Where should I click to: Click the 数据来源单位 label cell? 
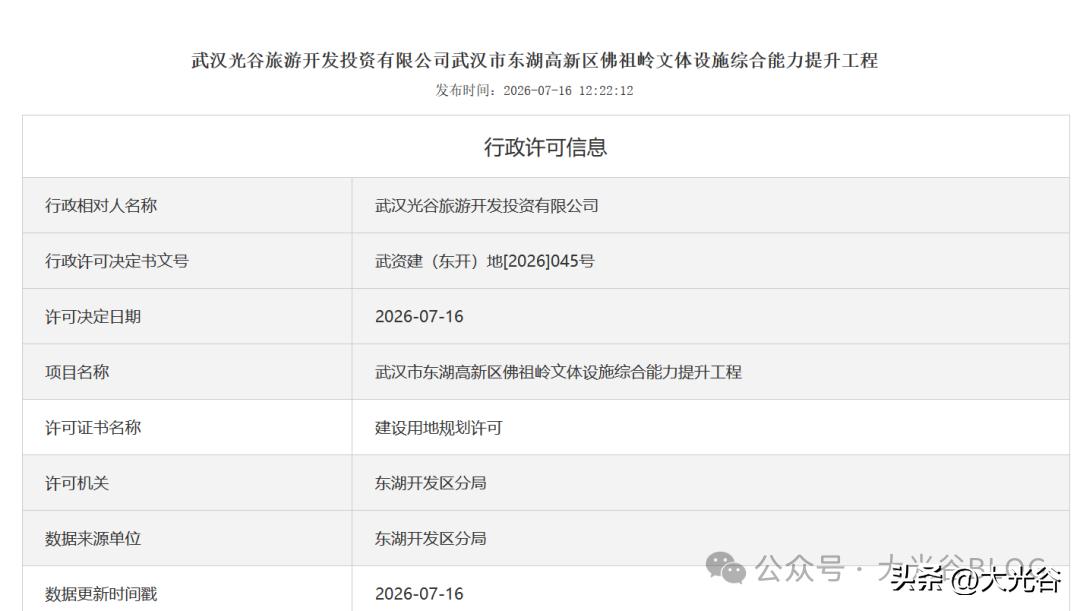187,539
